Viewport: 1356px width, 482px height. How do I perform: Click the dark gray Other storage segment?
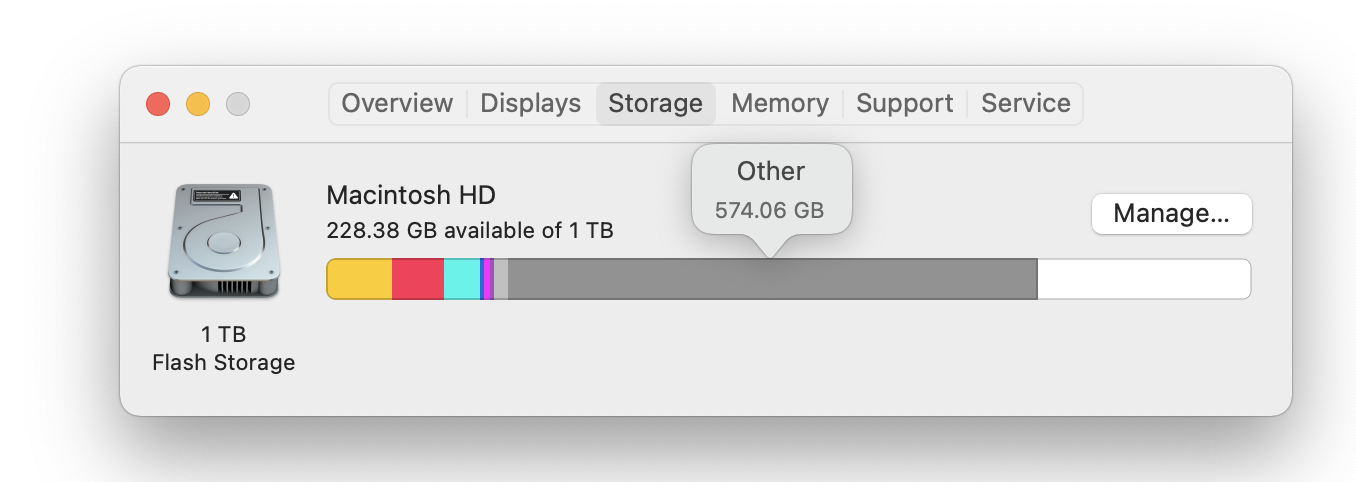773,279
